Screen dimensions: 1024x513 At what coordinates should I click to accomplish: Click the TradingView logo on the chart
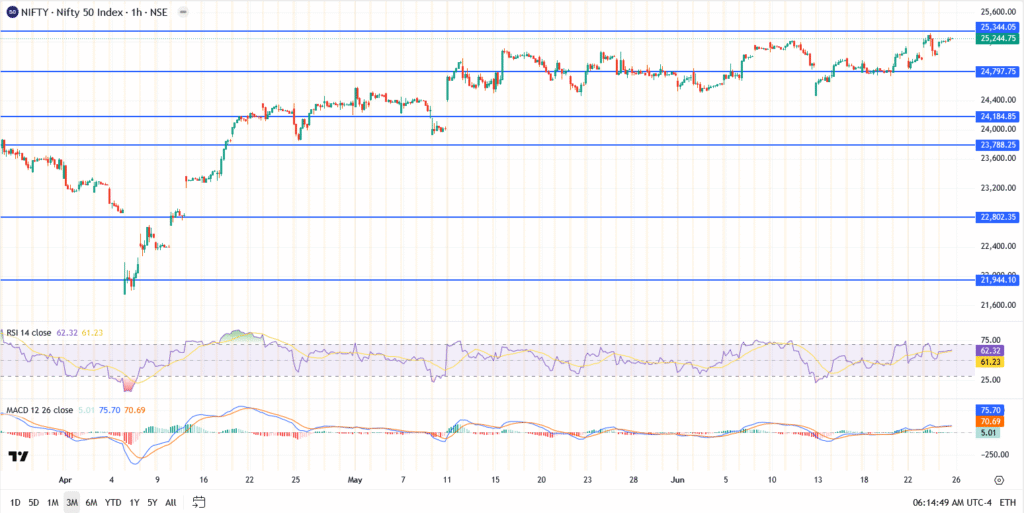[18, 457]
